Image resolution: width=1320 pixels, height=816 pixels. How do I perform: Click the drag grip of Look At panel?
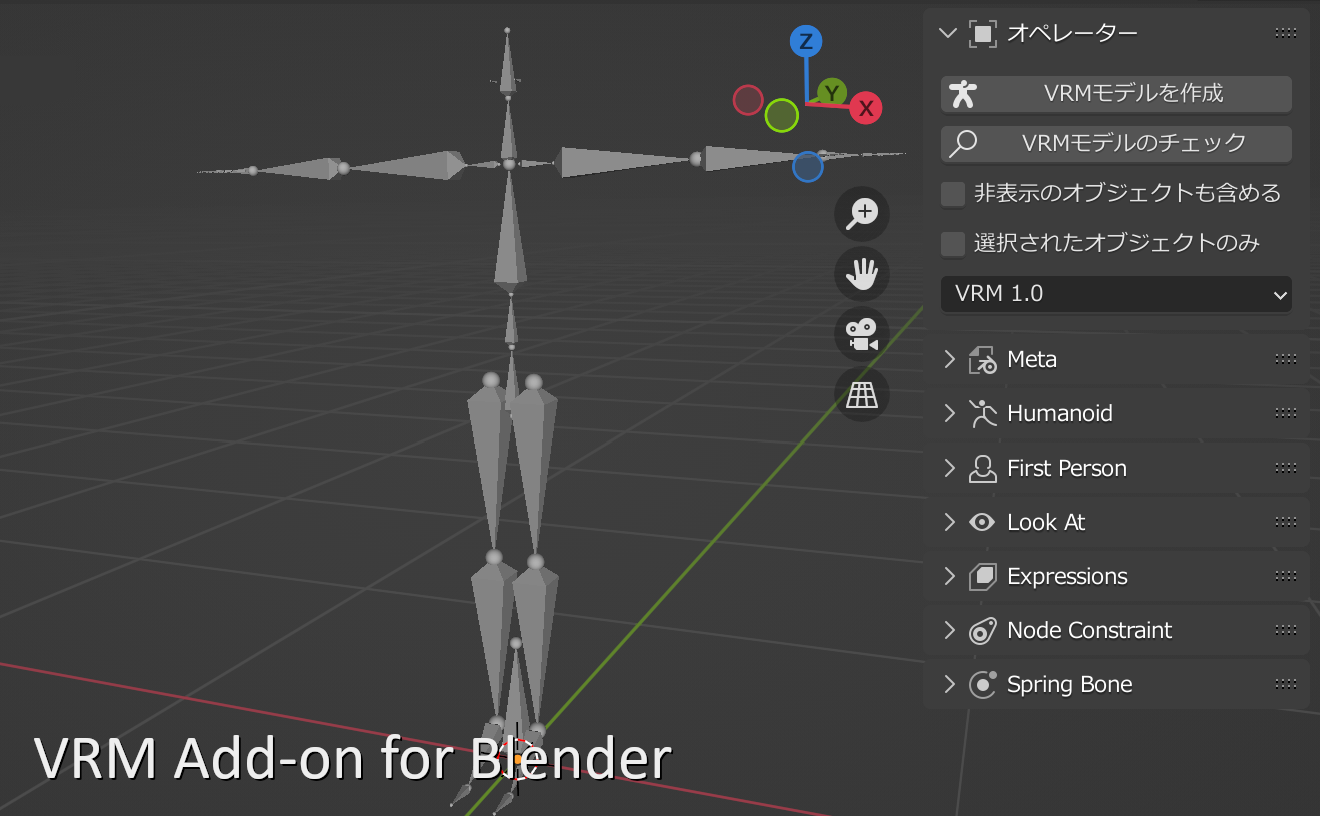[1286, 522]
